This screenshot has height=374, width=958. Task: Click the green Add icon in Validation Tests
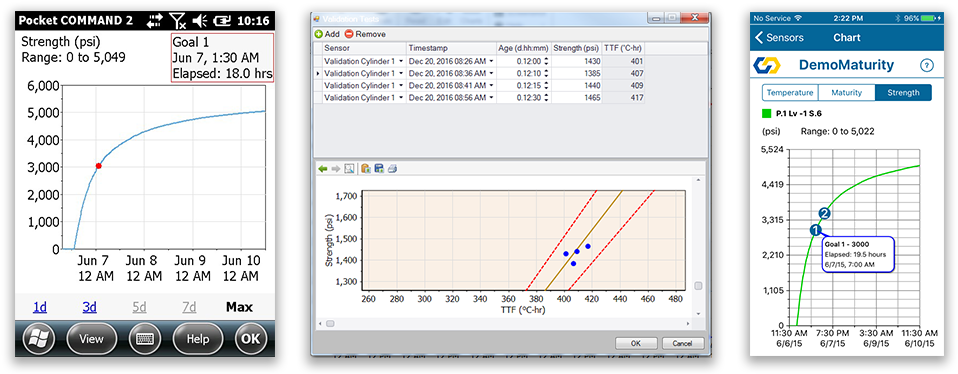click(x=319, y=34)
